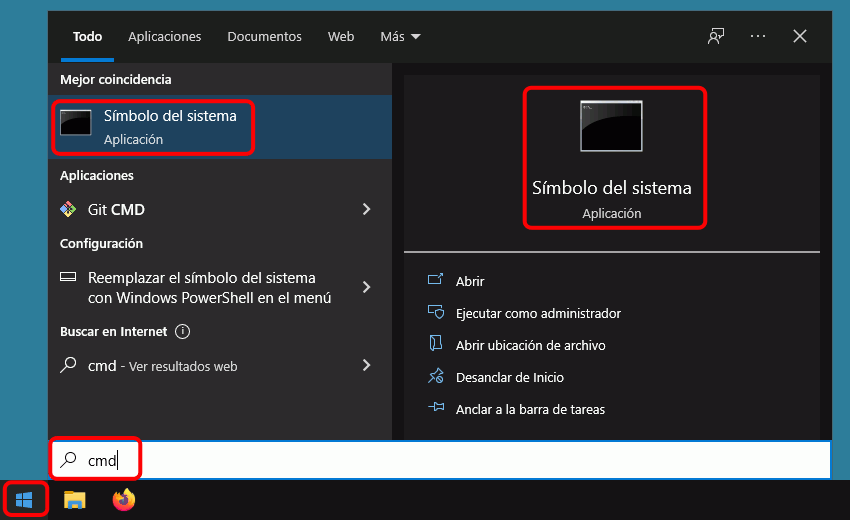Viewport: 850px width, 520px height.
Task: Launch File Explorer from the taskbar
Action: (x=74, y=499)
